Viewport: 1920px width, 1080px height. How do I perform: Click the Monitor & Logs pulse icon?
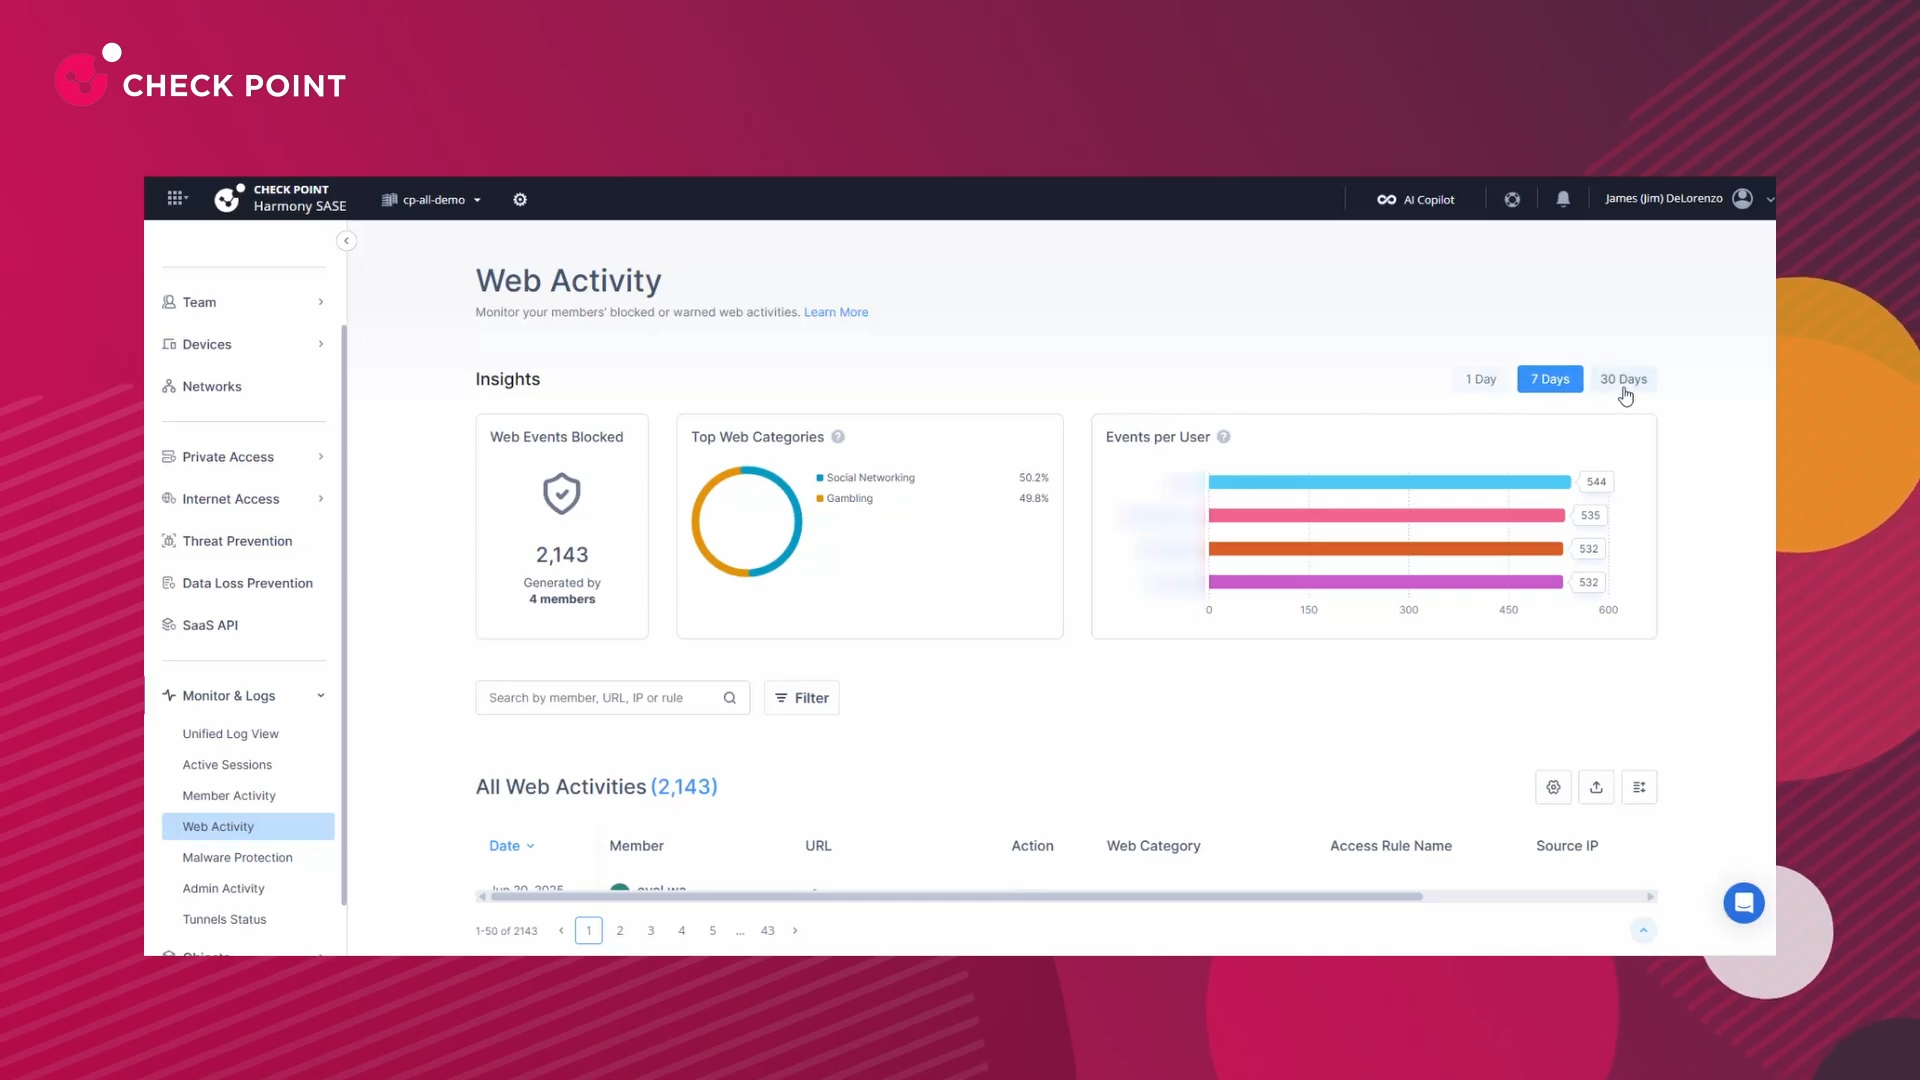click(169, 695)
